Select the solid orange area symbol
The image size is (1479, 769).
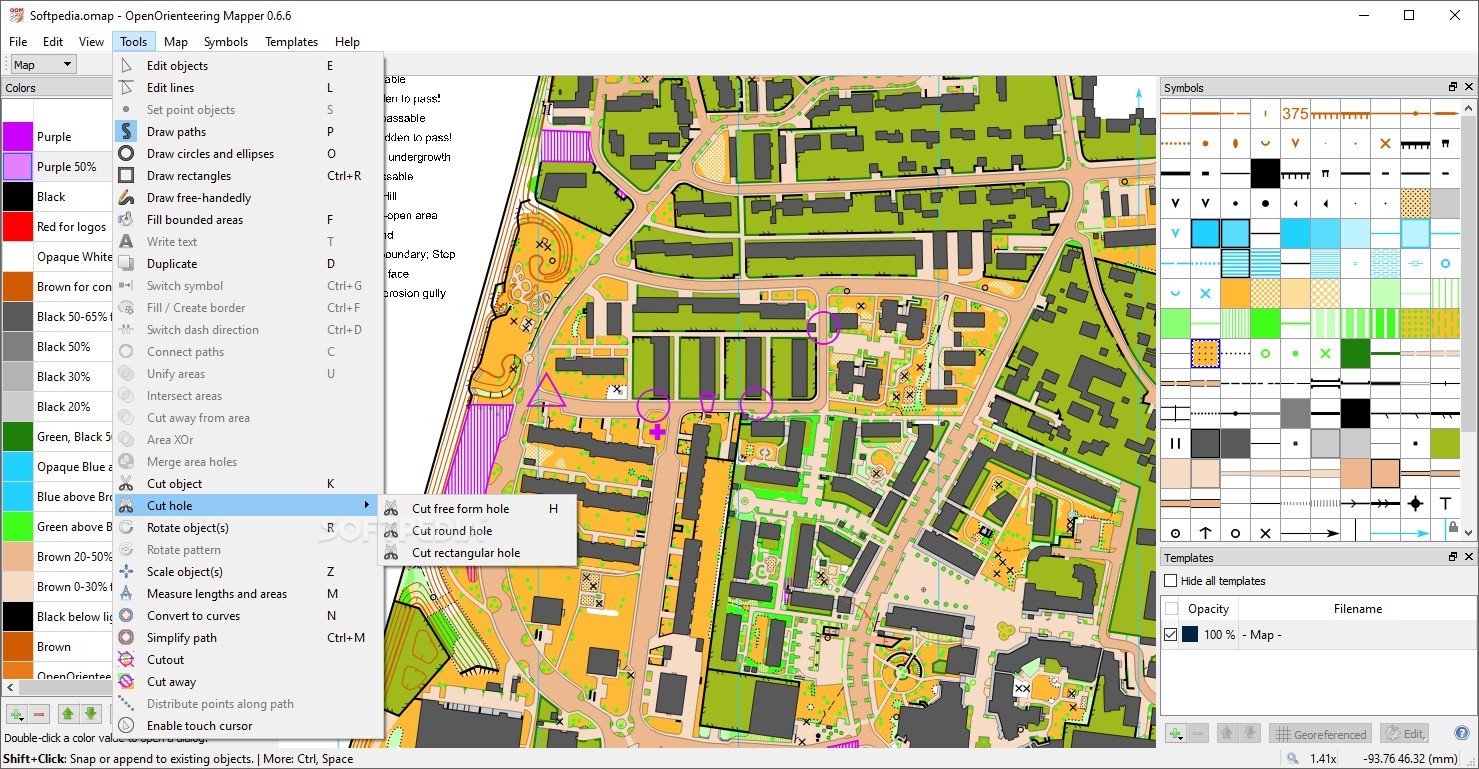pyautogui.click(x=1235, y=294)
